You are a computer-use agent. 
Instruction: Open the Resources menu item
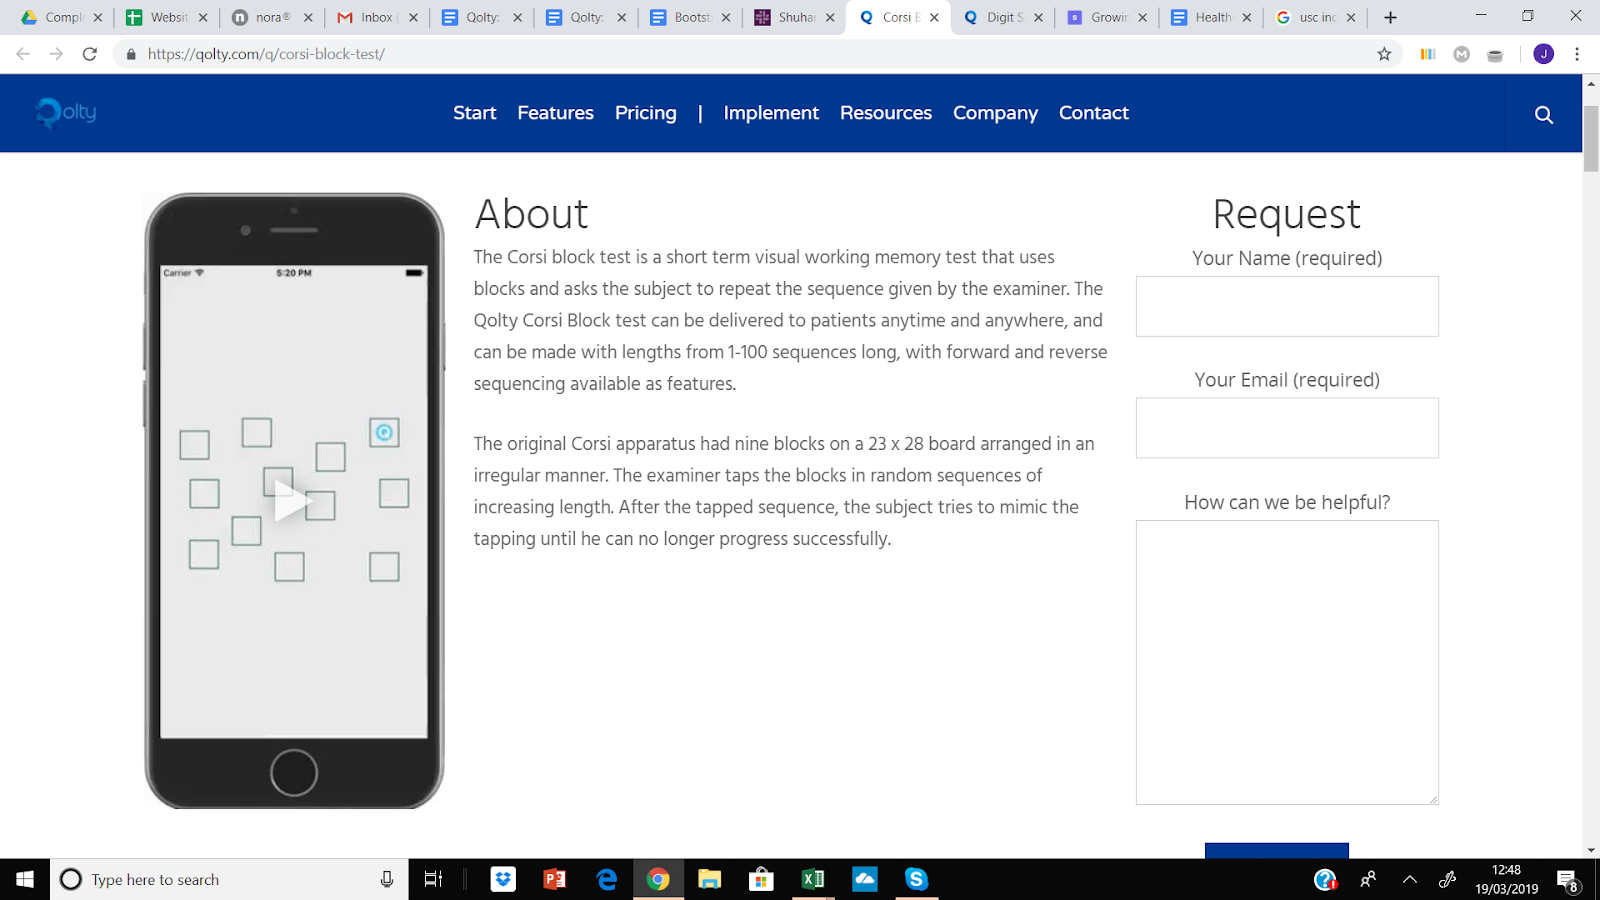(886, 113)
